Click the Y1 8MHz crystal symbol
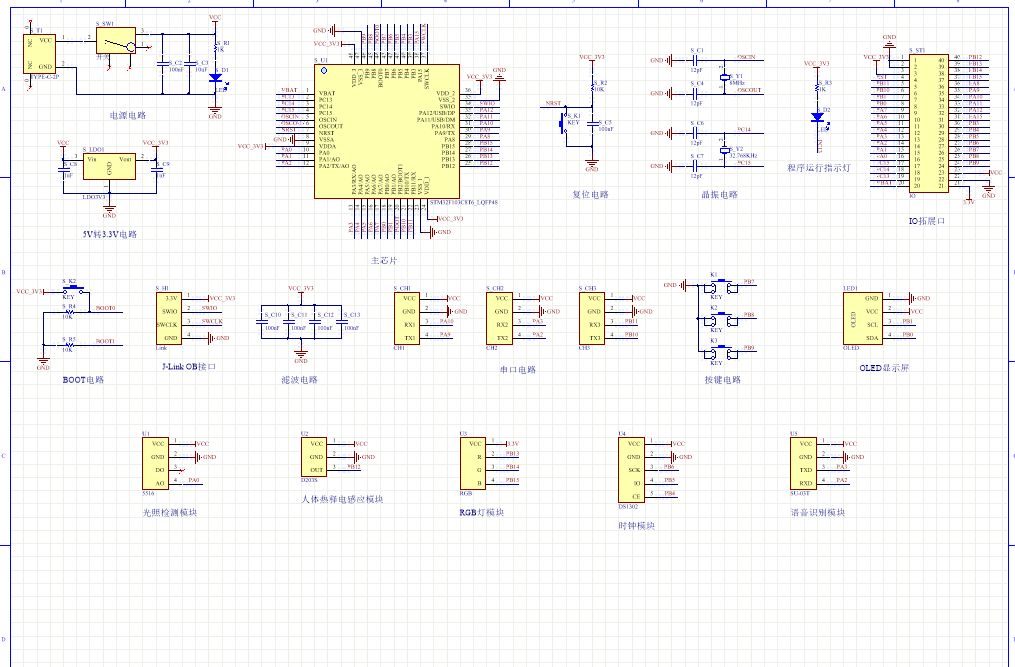1015x667 pixels. (724, 77)
